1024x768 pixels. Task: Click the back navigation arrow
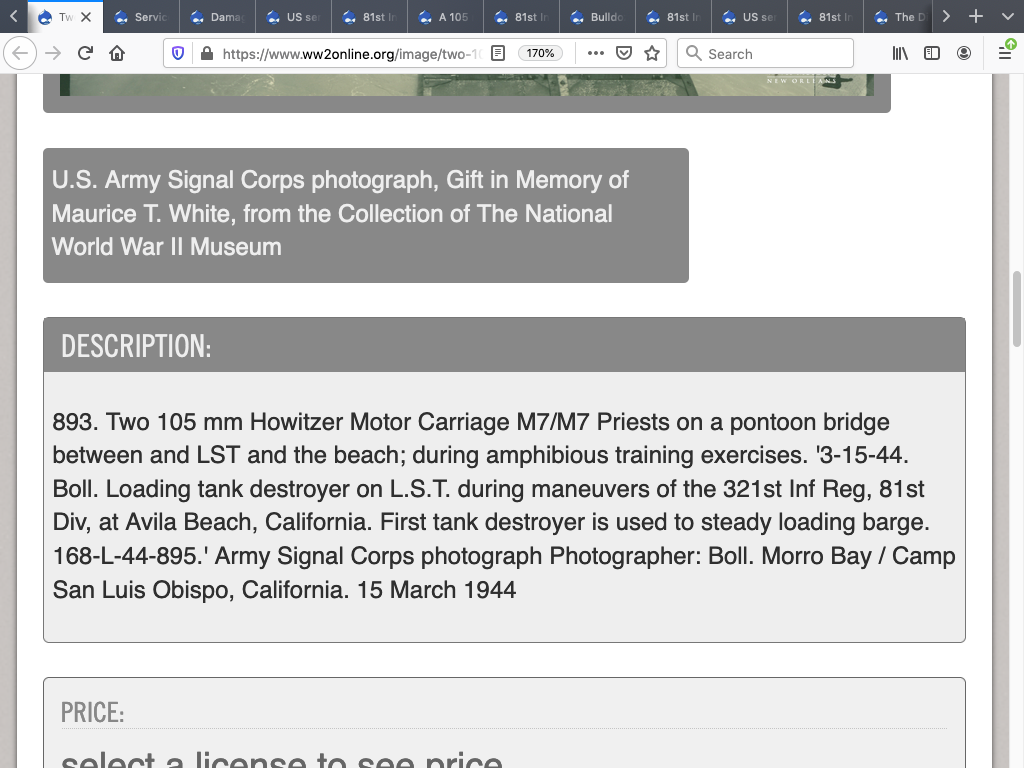(20, 54)
